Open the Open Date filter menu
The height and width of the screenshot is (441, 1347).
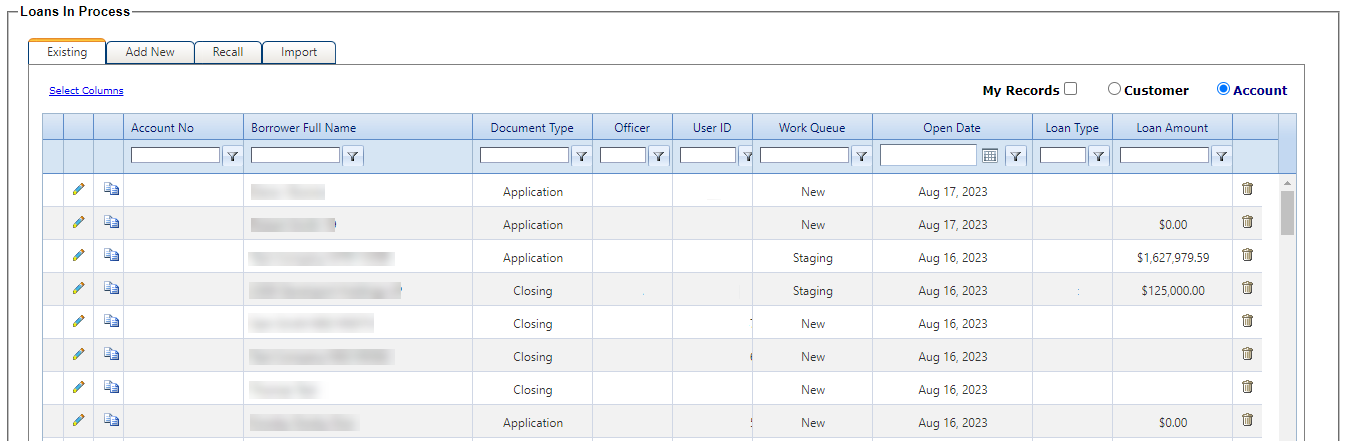pyautogui.click(x=1015, y=156)
